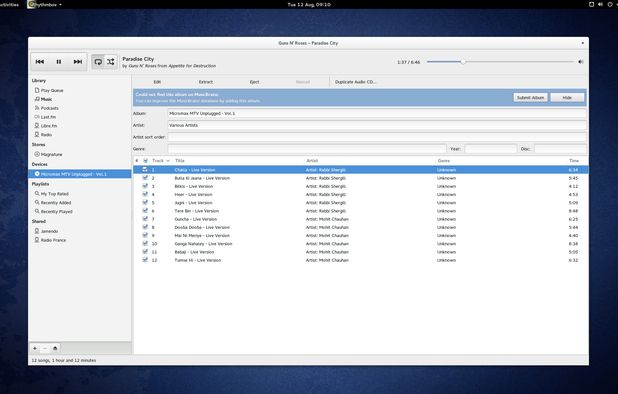Screen dimensions: 618x394
Task: Open the Magnatune store
Action: 51,154
